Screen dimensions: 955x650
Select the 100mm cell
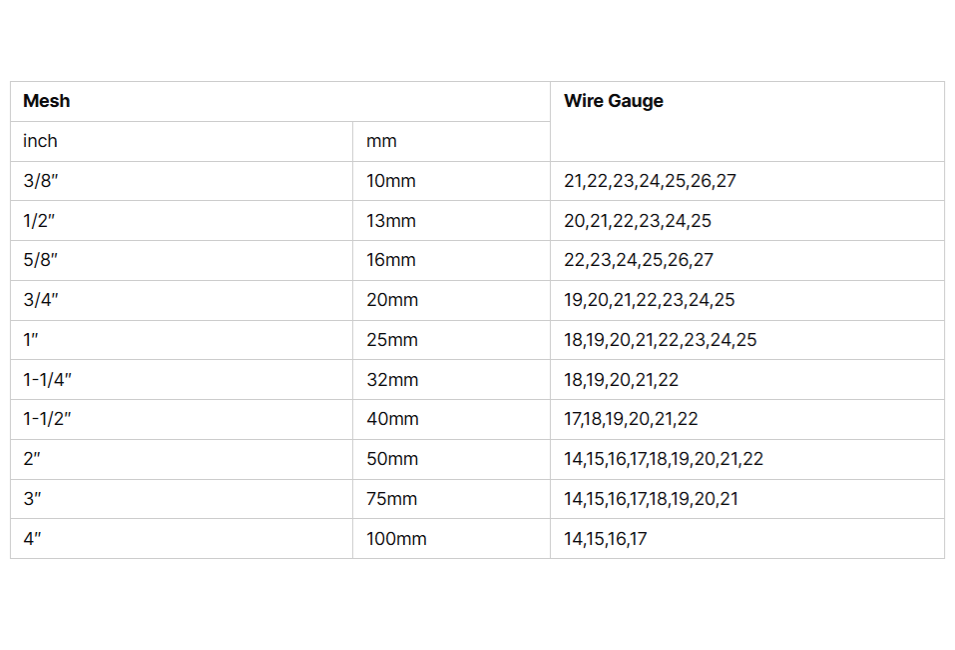pos(451,539)
